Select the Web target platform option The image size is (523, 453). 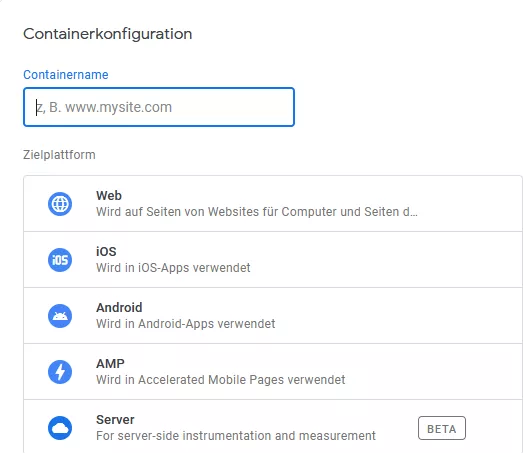(x=273, y=203)
